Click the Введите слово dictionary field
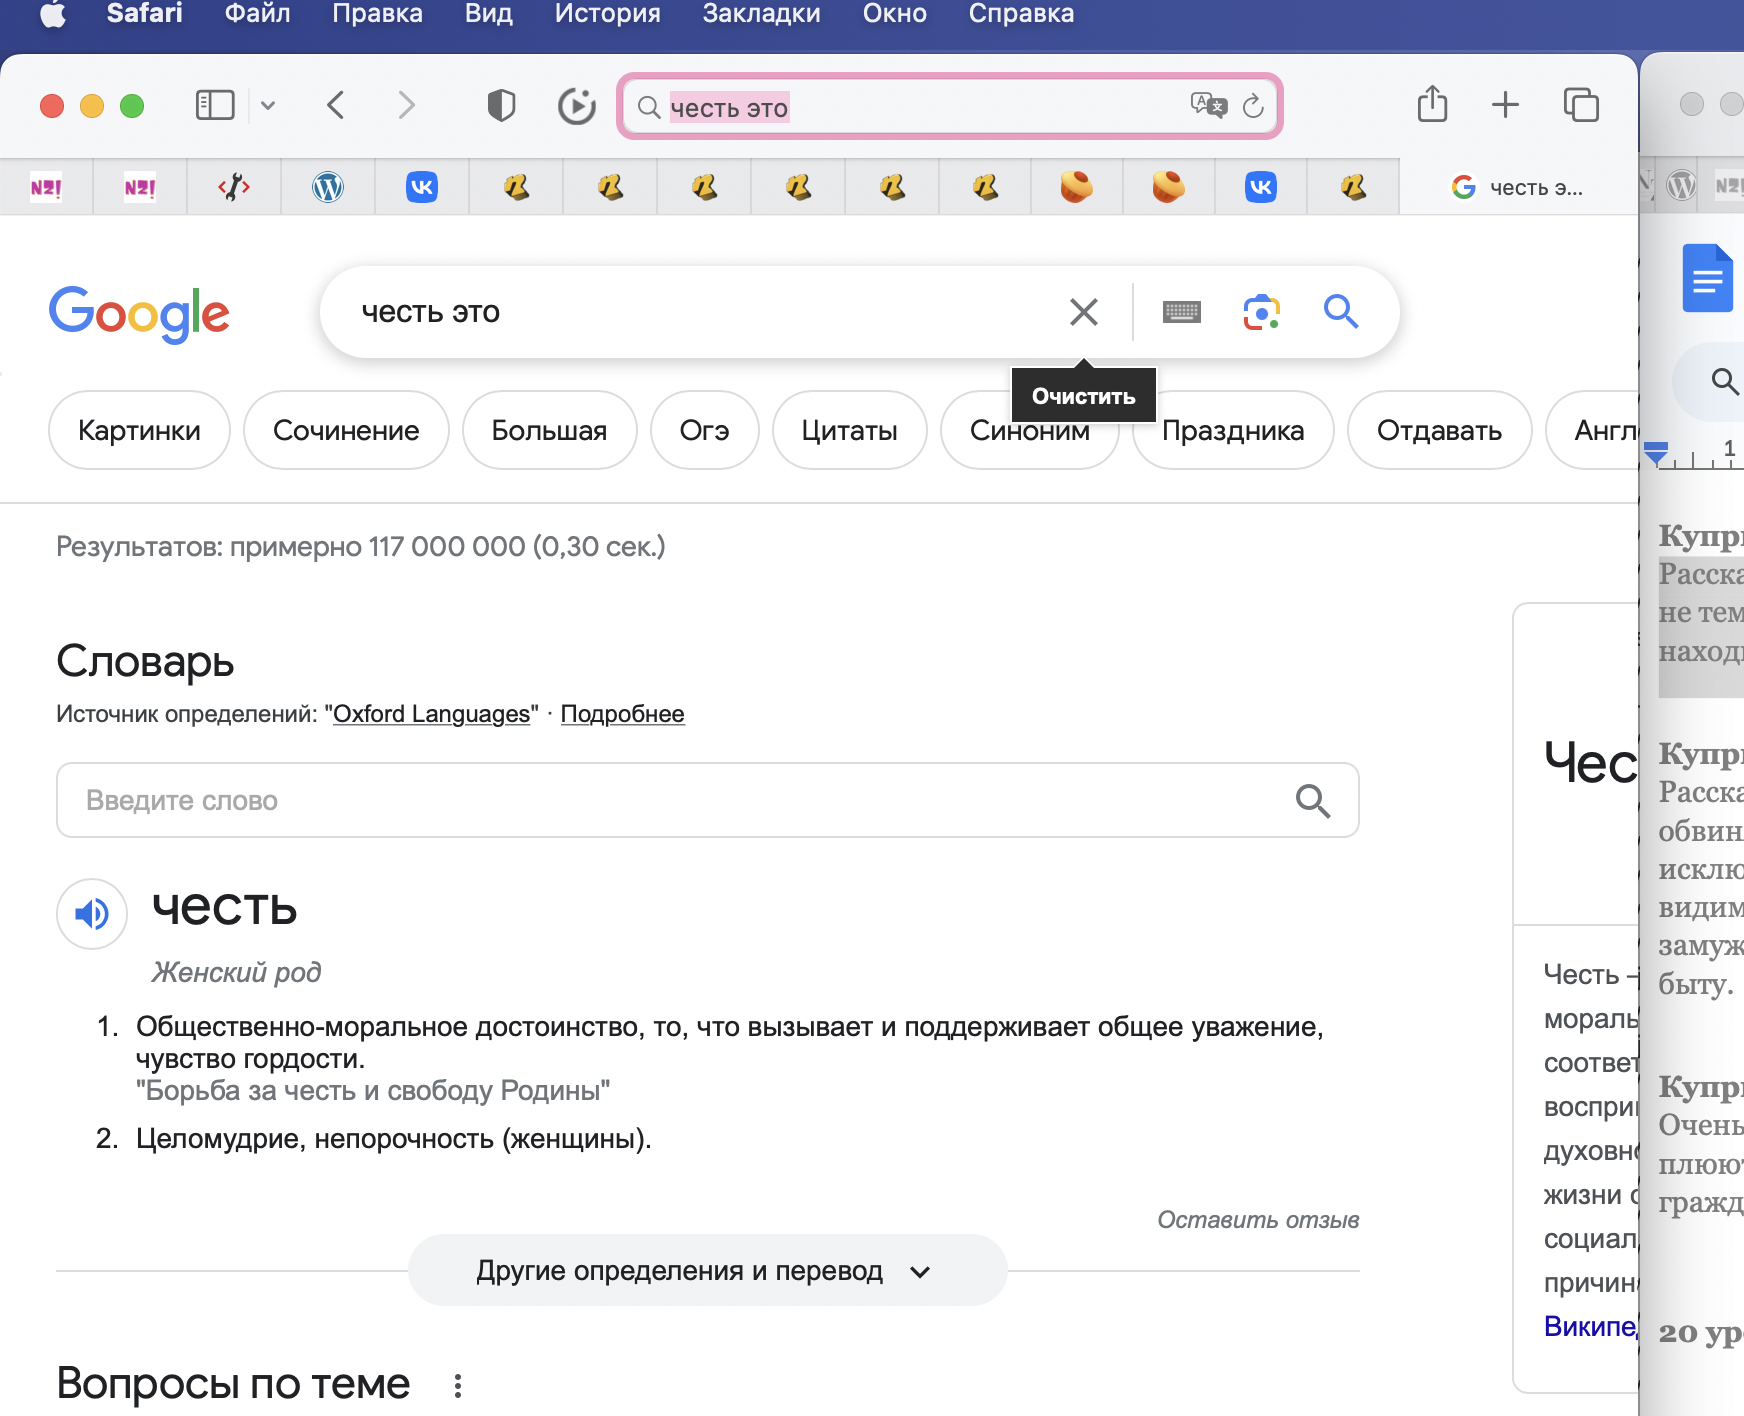1744x1416 pixels. [708, 800]
